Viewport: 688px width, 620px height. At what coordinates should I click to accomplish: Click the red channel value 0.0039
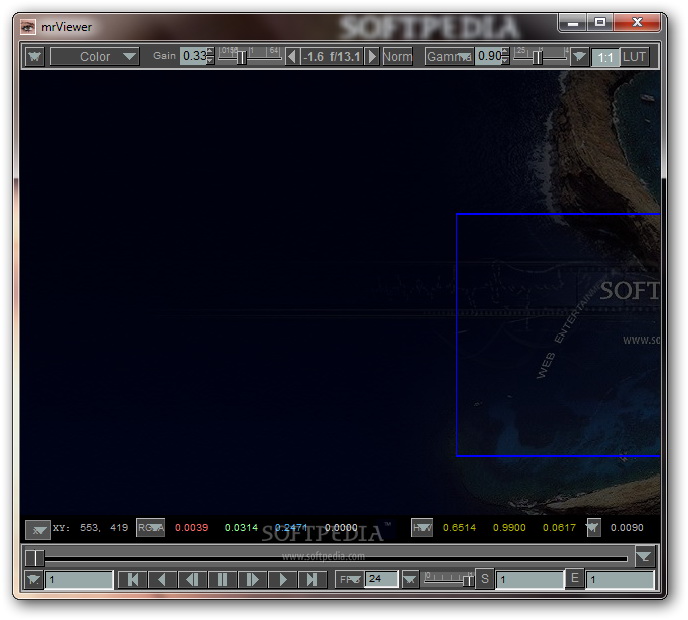[191, 527]
